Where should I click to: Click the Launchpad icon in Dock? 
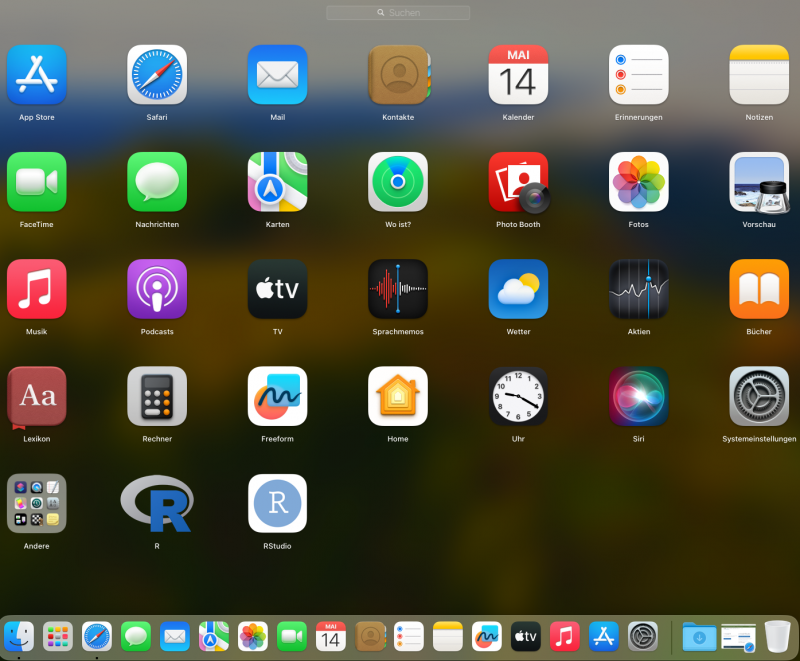pyautogui.click(x=58, y=637)
